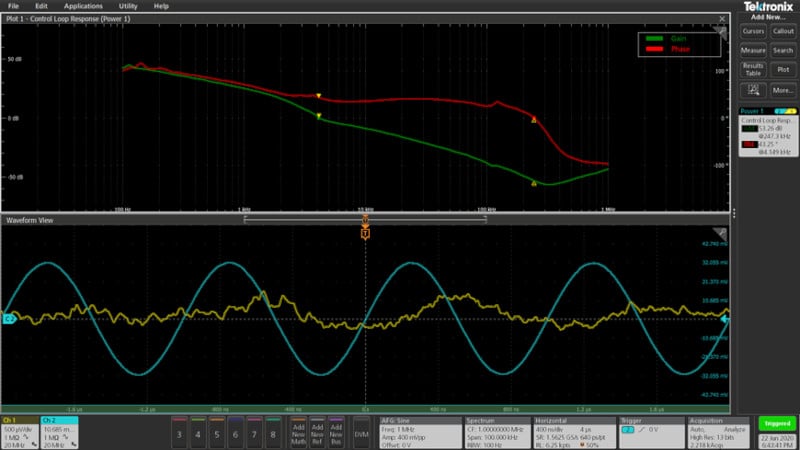Click the Ch 1 ground reference handle
Image resolution: width=800 pixels, height=450 pixels.
[x=8, y=319]
